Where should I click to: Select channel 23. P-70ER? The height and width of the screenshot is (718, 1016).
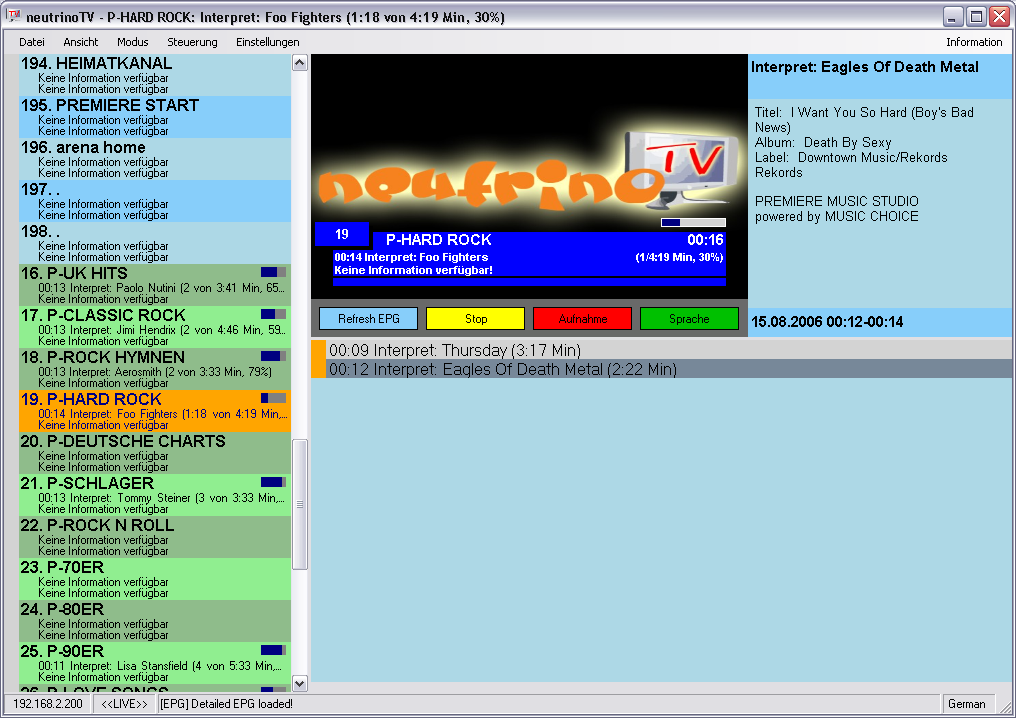coord(155,580)
